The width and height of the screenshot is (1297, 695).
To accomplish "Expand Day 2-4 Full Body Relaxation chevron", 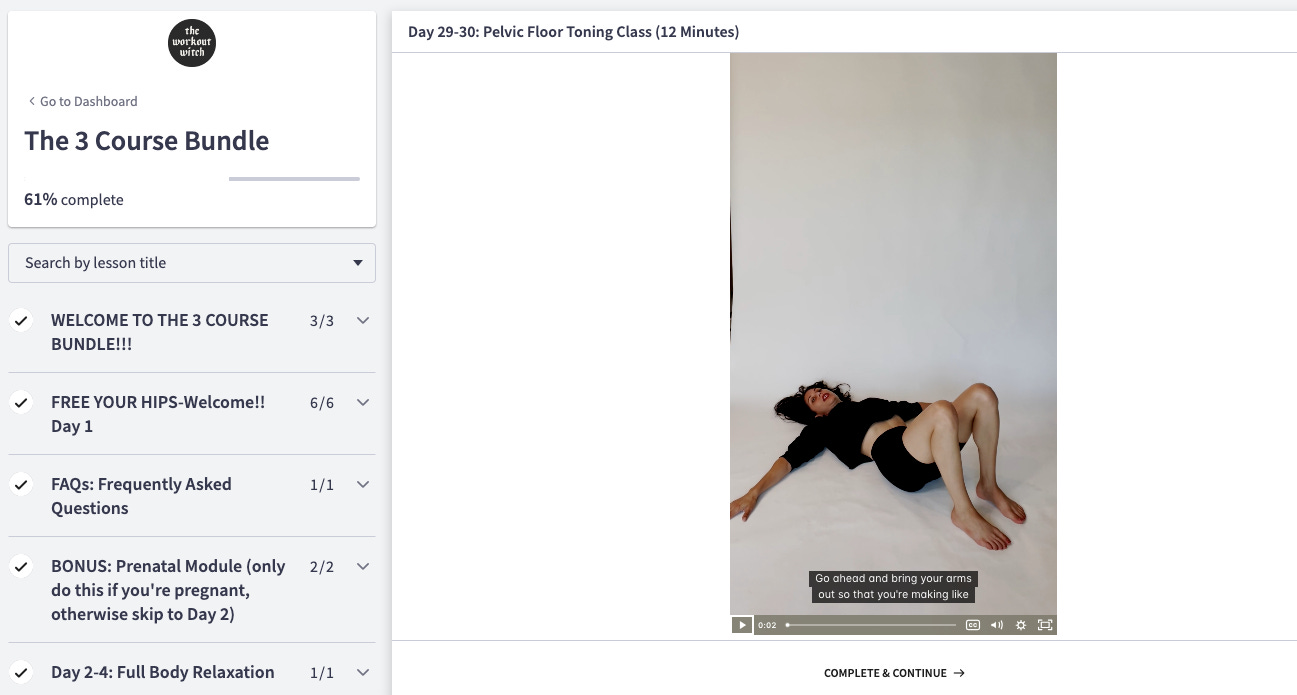I will (x=363, y=672).
